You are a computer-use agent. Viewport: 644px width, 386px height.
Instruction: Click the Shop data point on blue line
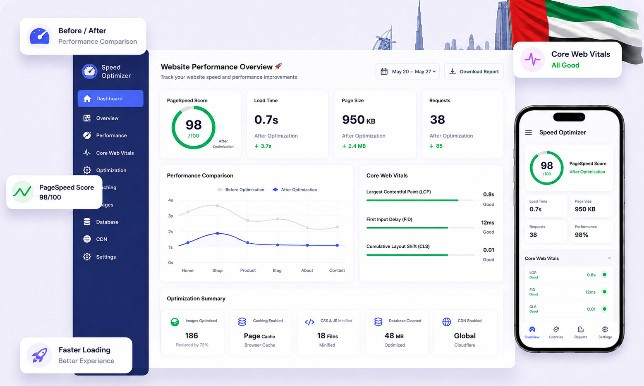218,233
